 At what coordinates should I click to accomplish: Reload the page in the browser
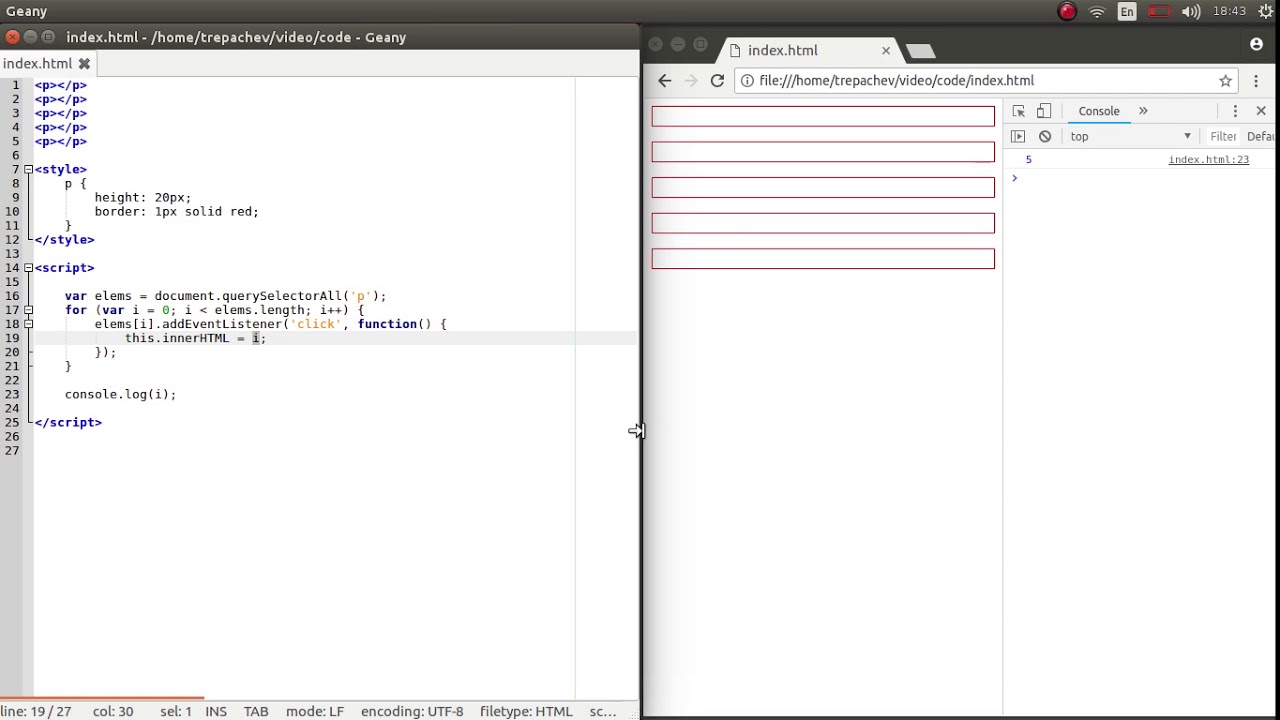pos(717,80)
